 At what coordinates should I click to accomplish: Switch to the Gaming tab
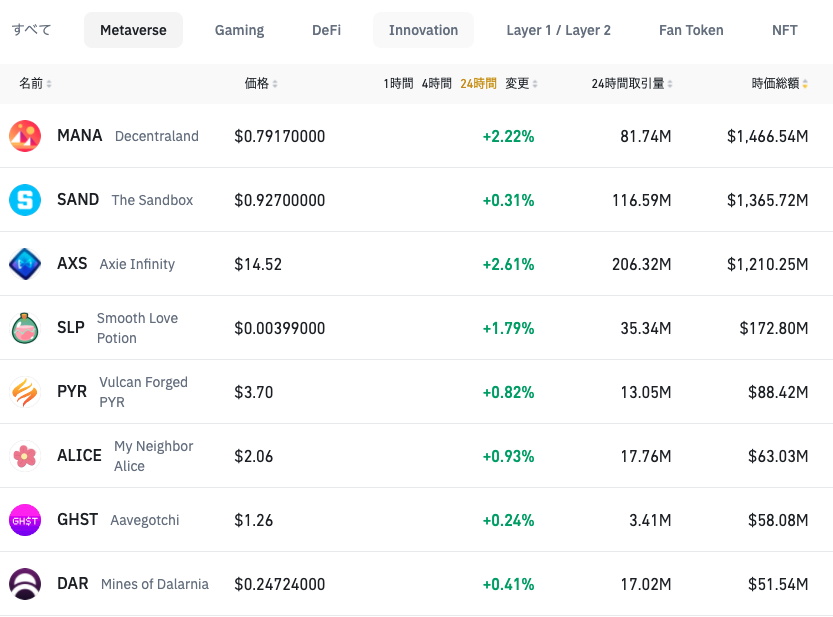(x=239, y=30)
